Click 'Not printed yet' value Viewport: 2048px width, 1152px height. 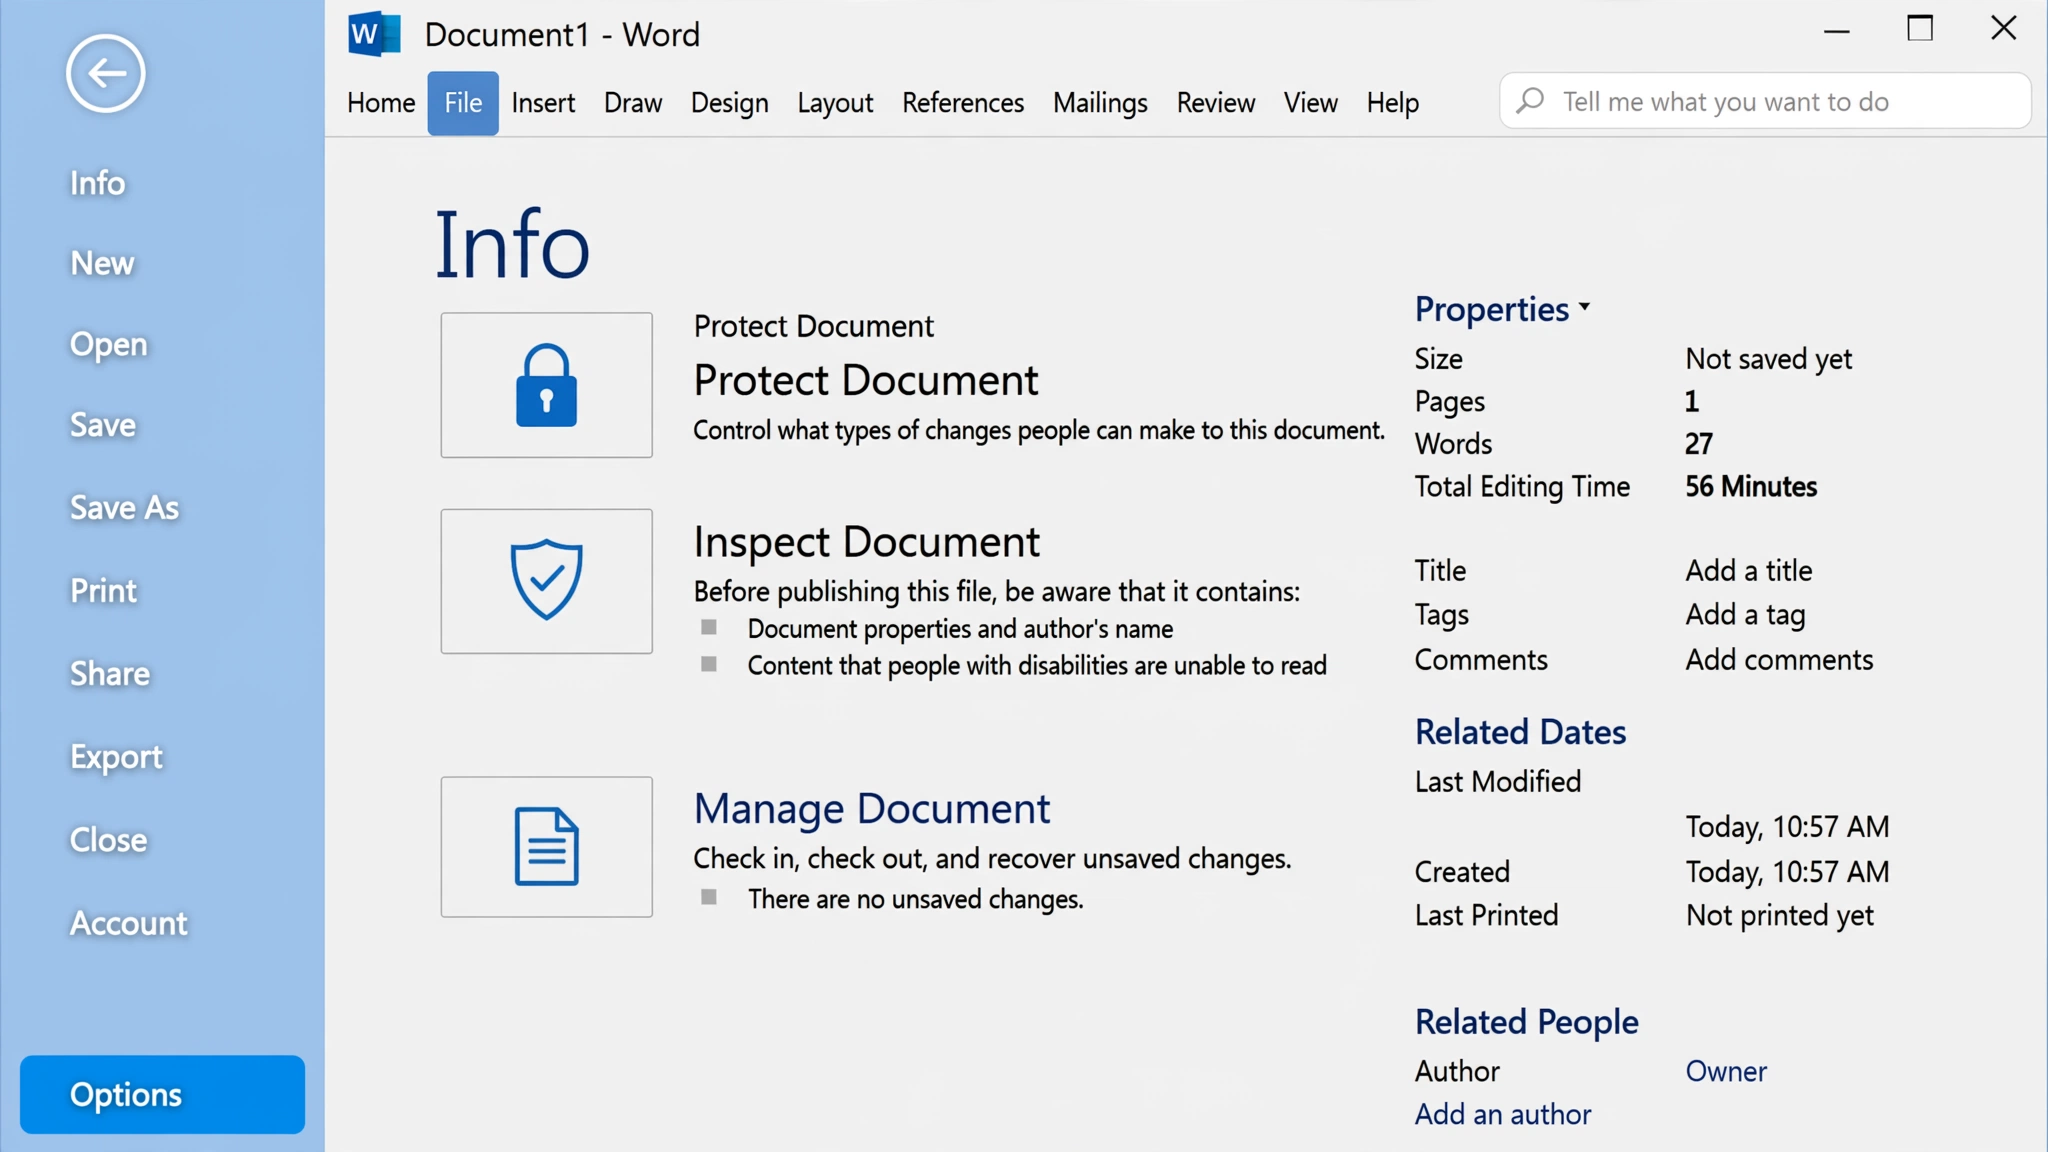click(1779, 916)
